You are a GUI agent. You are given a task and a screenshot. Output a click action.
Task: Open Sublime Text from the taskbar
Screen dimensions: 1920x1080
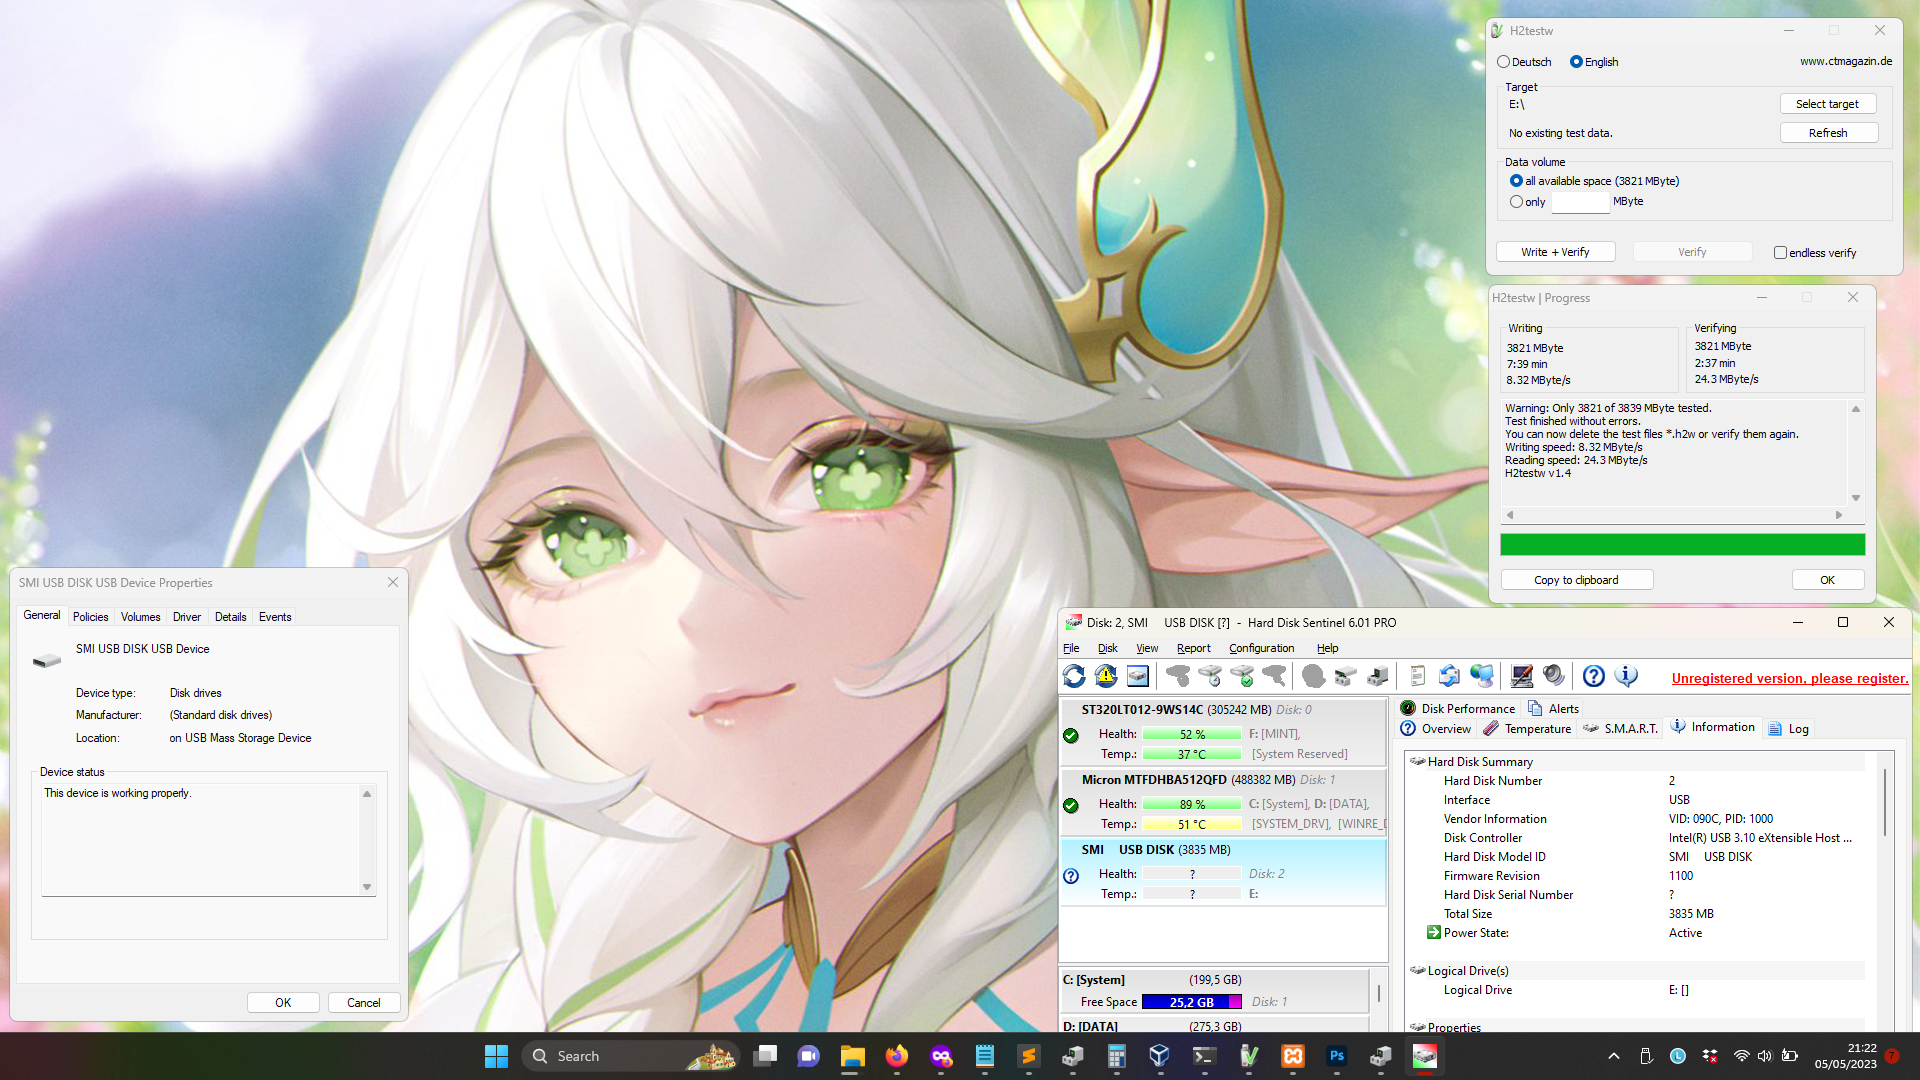click(x=1028, y=1056)
